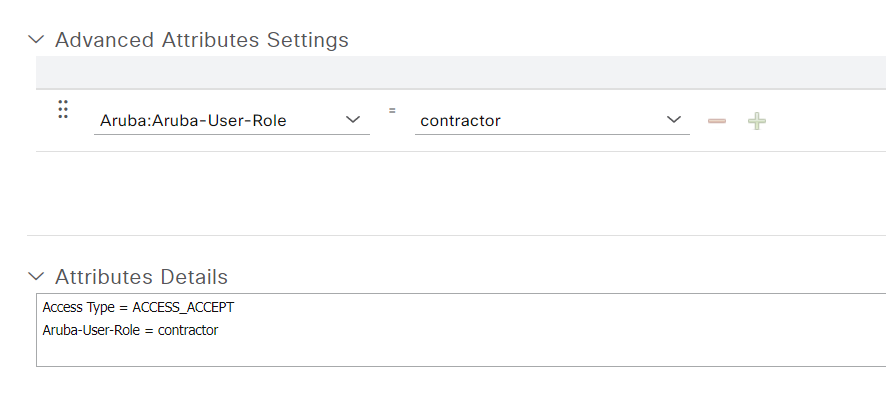The width and height of the screenshot is (886, 400).
Task: Click blank space below Aruba-User-Role details line
Action: coord(461,353)
